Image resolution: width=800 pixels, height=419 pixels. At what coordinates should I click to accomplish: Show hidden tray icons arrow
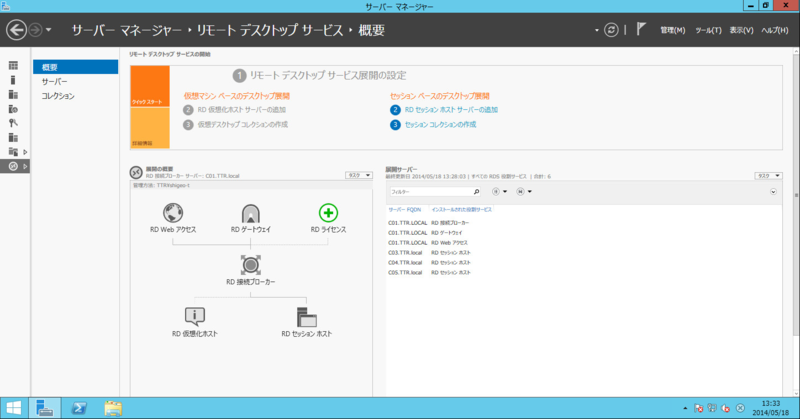(x=685, y=408)
